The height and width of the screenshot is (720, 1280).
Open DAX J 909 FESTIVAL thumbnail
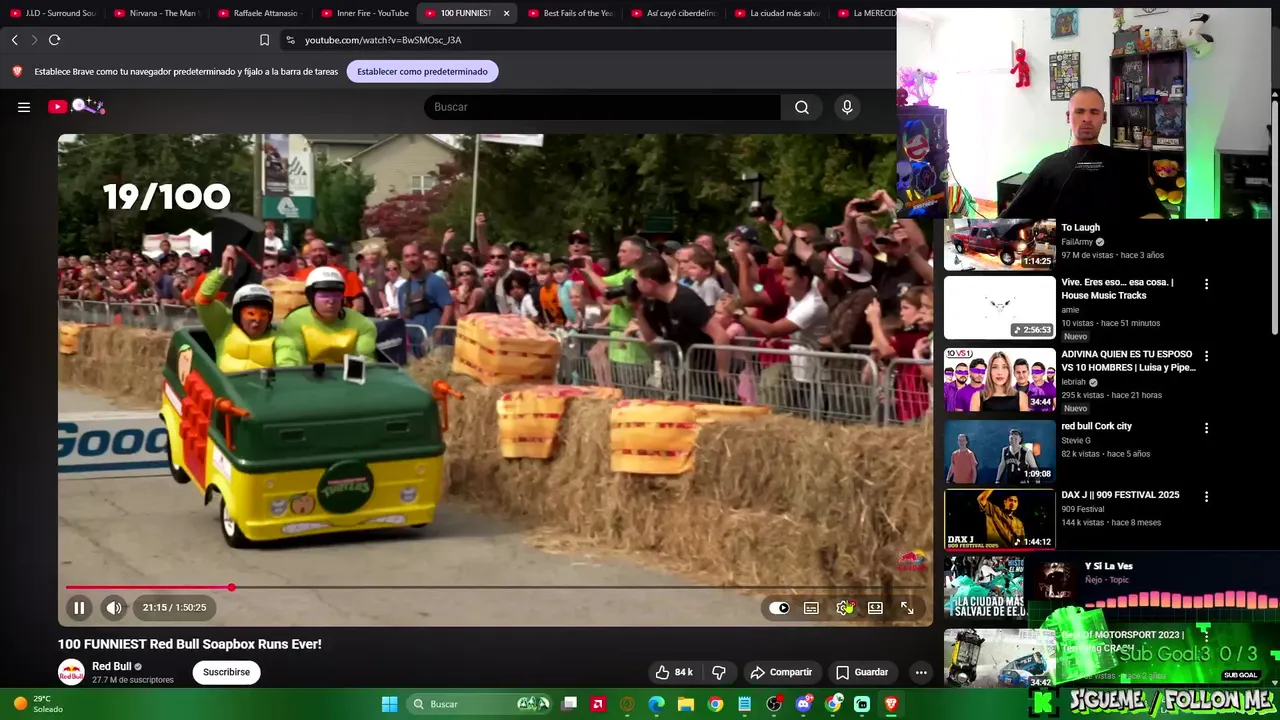point(1000,520)
